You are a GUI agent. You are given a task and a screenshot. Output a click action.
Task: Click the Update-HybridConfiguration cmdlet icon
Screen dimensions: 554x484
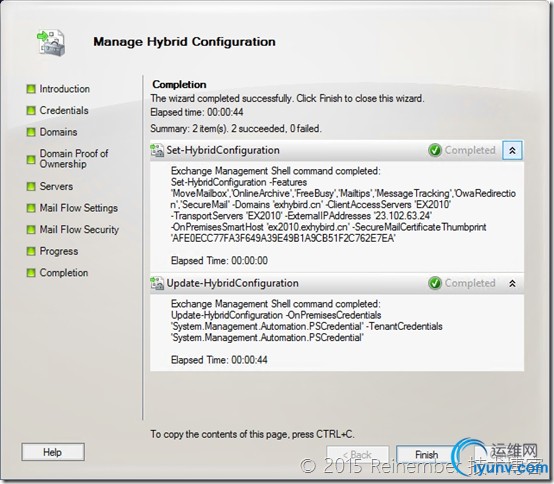tap(157, 283)
